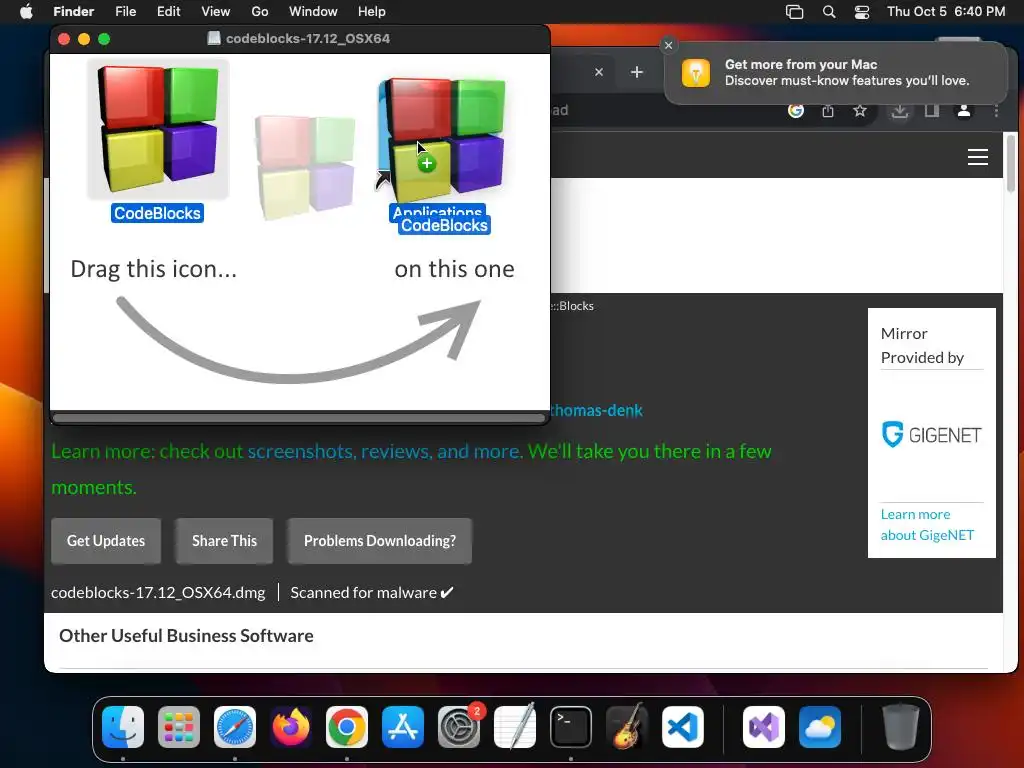Click the Applications folder shortcut icon
This screenshot has width=1024, height=768.
click(442, 139)
